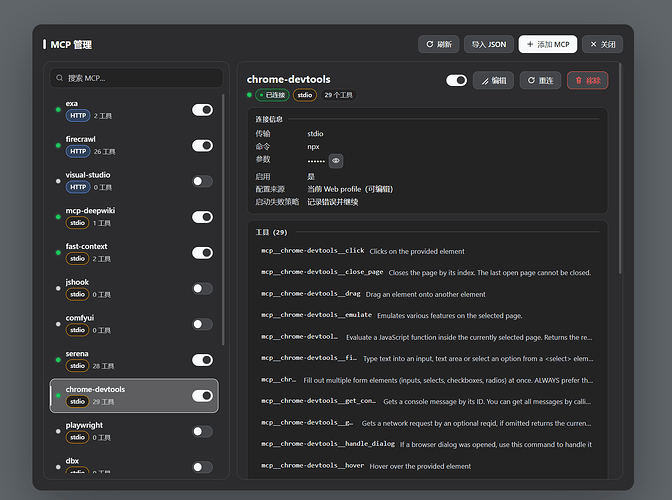The height and width of the screenshot is (500, 672).
Task: Turn off the fast-context toggle
Action: coord(202,253)
